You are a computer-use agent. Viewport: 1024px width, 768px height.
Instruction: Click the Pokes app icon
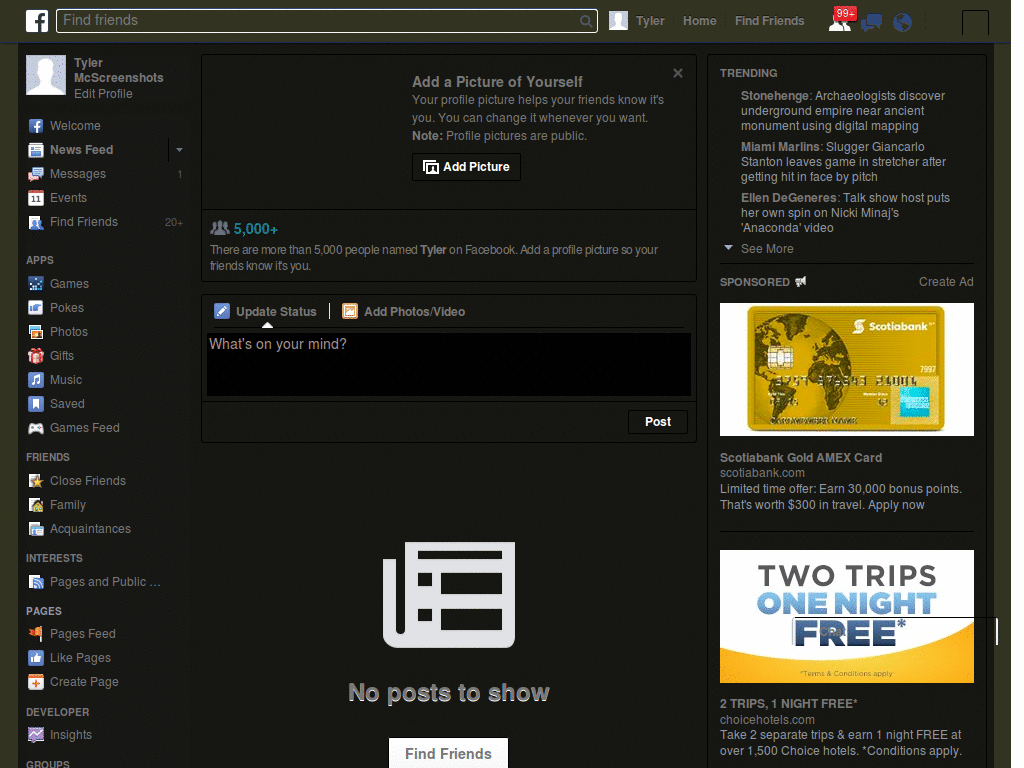[36, 308]
